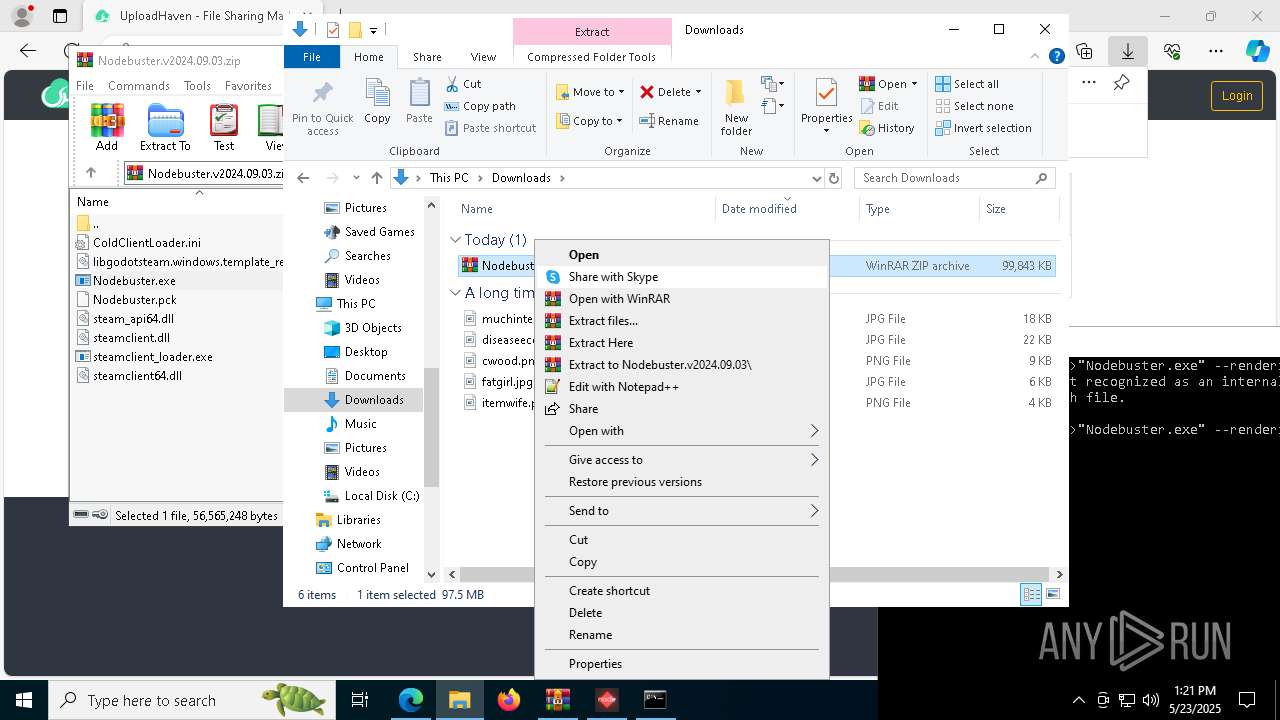Image resolution: width=1280 pixels, height=720 pixels.
Task: Click Copy path in ribbon
Action: coord(480,106)
